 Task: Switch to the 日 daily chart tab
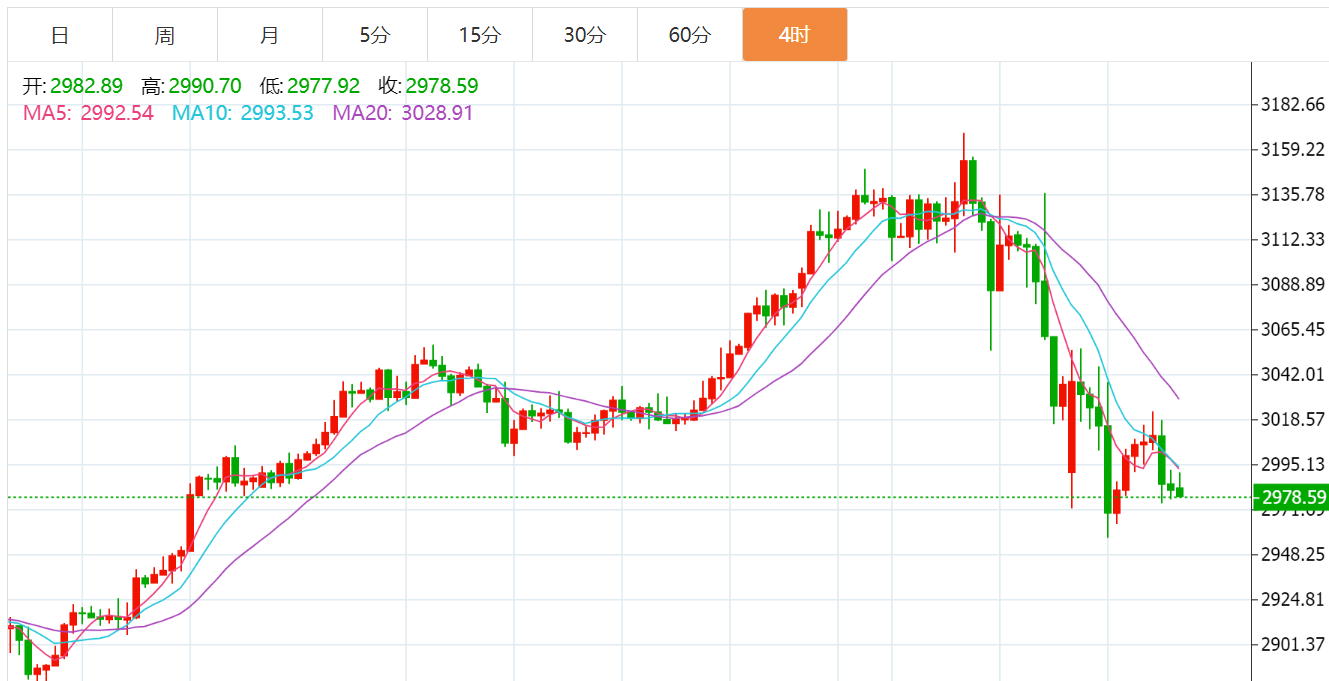pos(60,35)
